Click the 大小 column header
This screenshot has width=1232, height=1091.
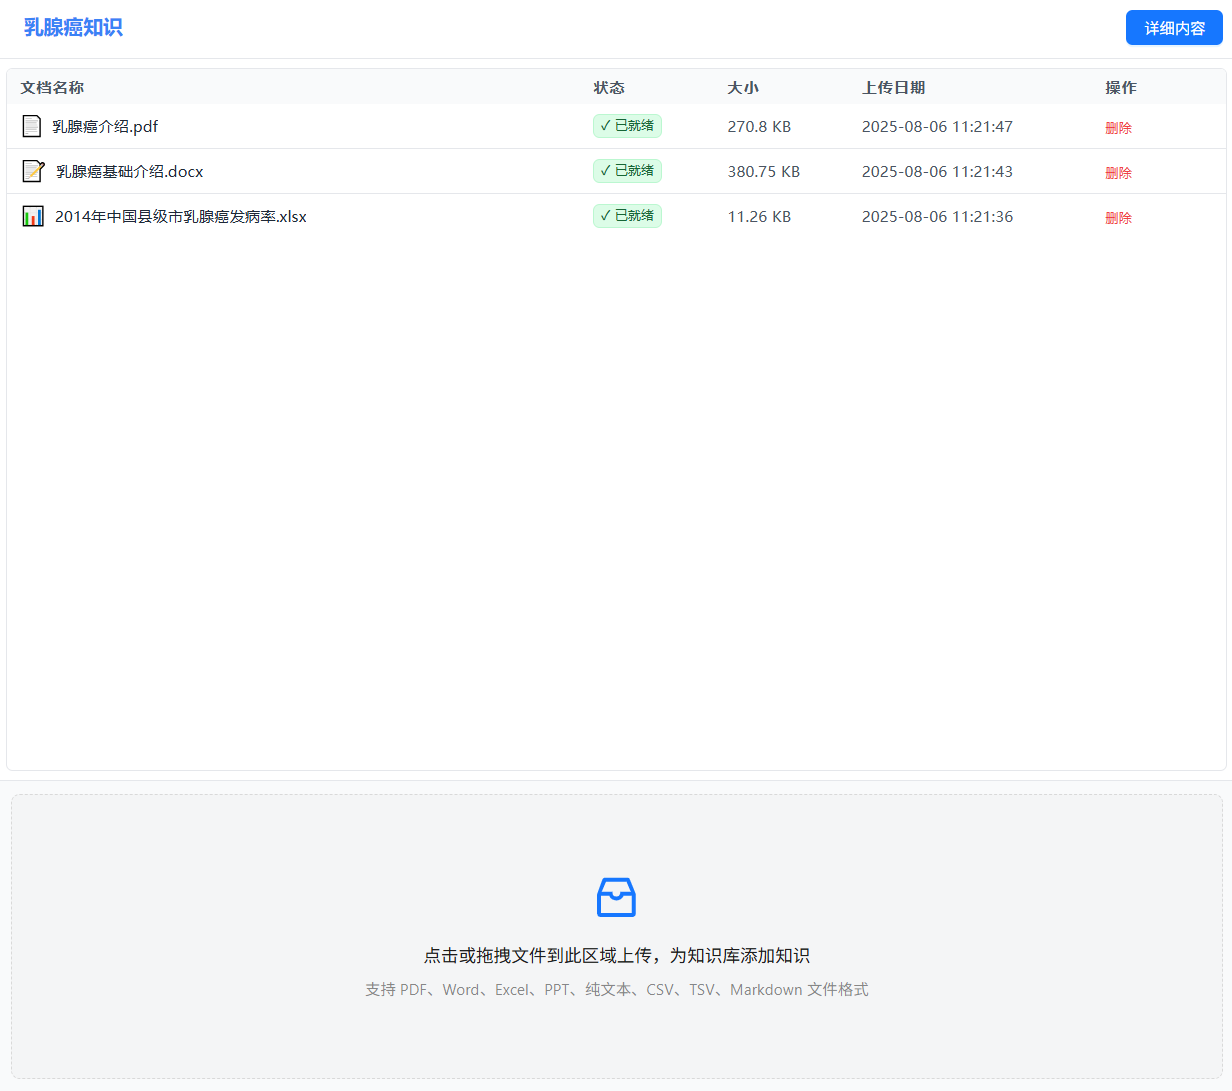[x=742, y=88]
